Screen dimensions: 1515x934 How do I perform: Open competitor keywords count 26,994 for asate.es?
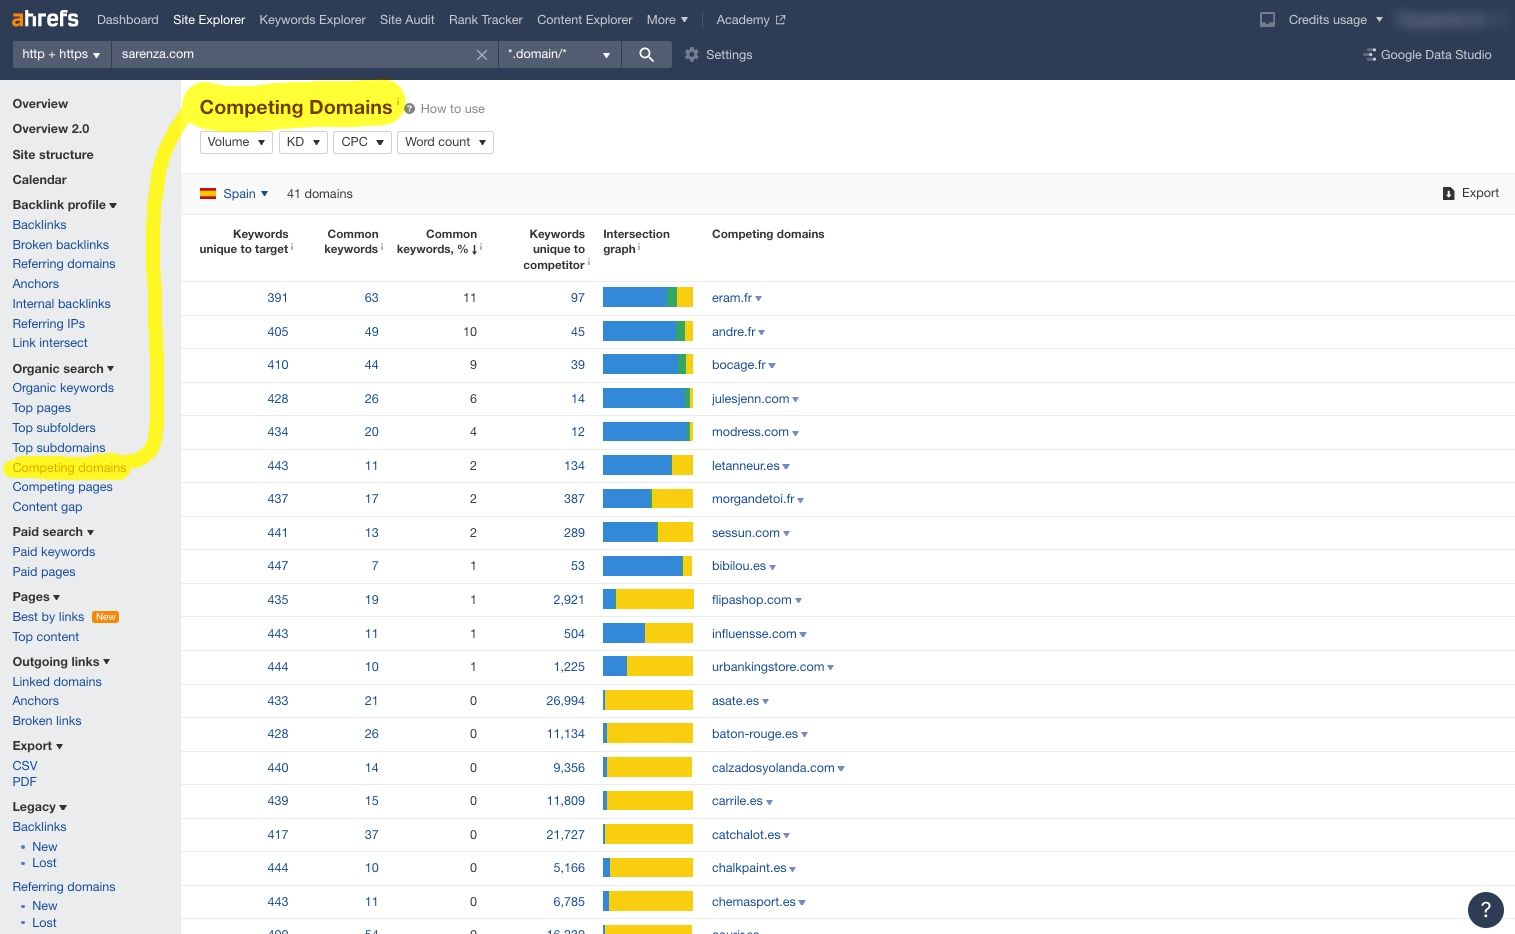[x=565, y=701]
